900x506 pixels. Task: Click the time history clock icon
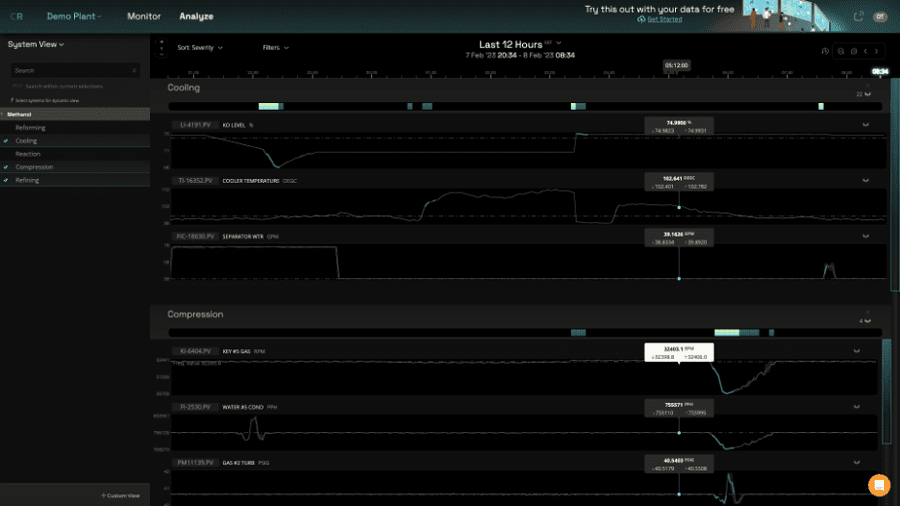(x=825, y=51)
